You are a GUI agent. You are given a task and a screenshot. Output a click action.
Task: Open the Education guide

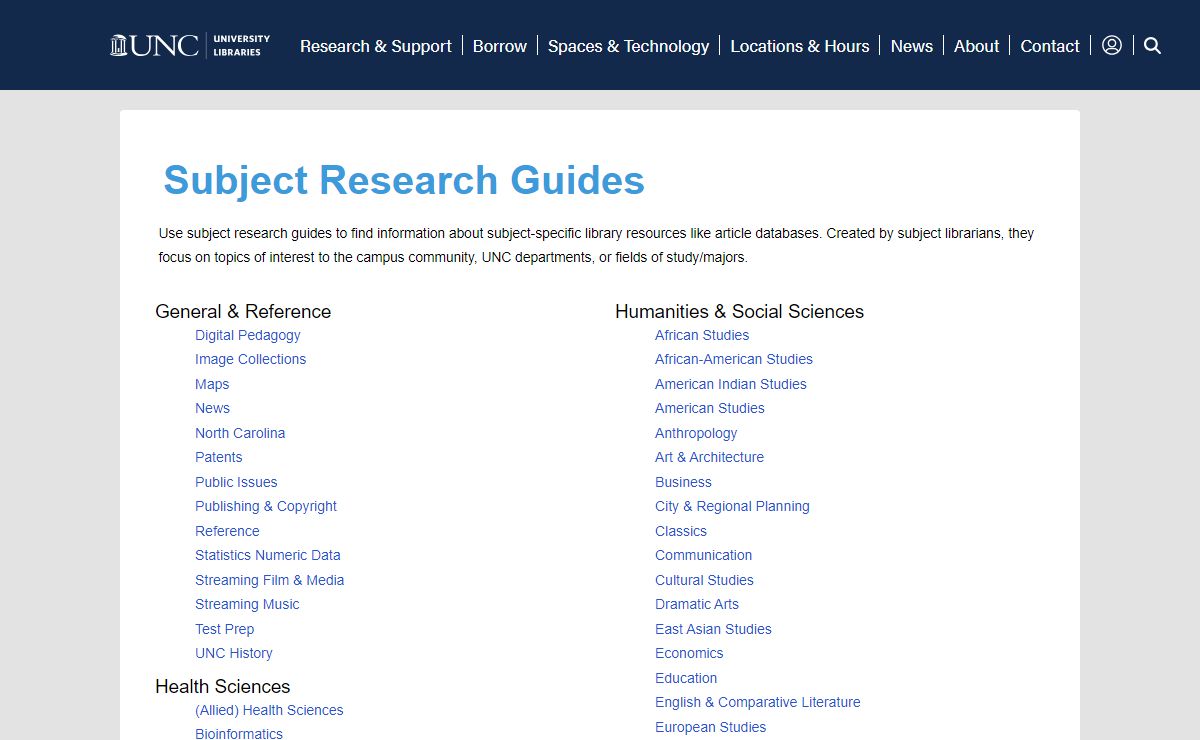point(686,678)
